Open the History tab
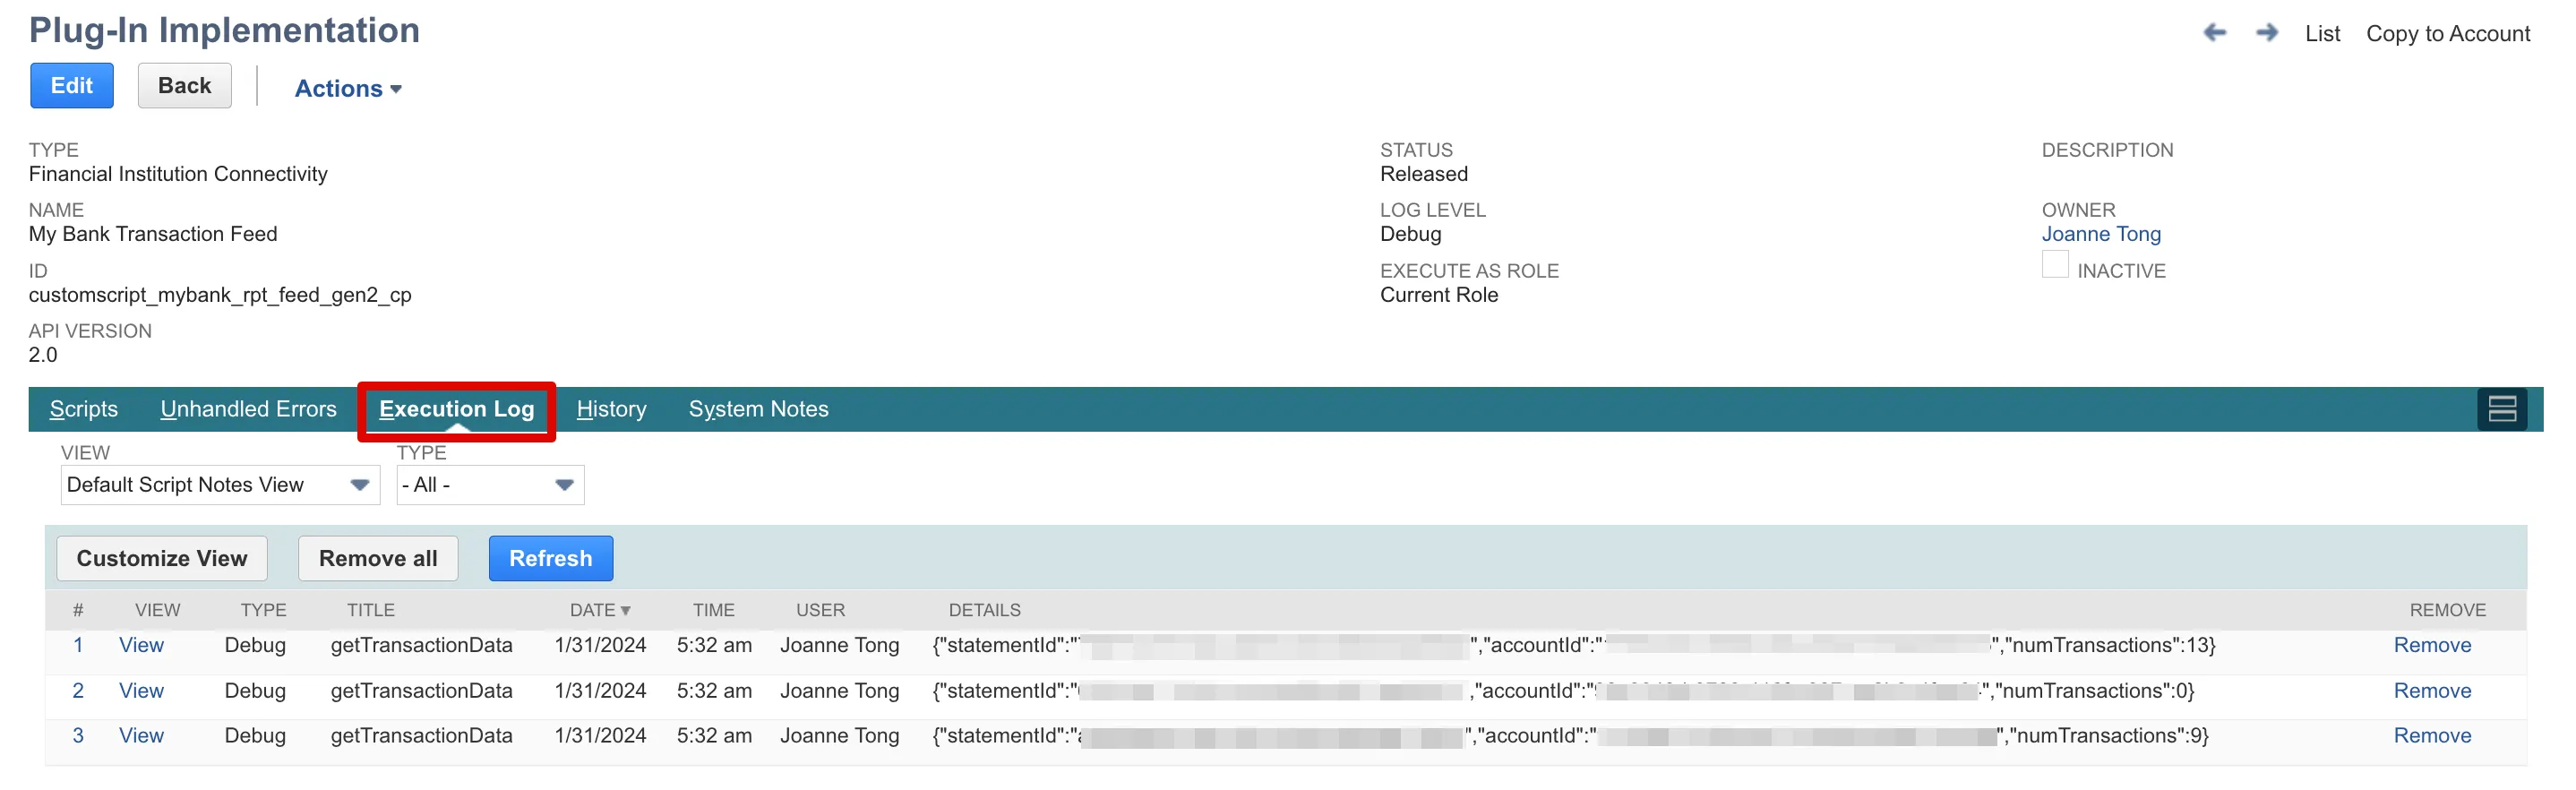This screenshot has width=2576, height=790. (611, 409)
